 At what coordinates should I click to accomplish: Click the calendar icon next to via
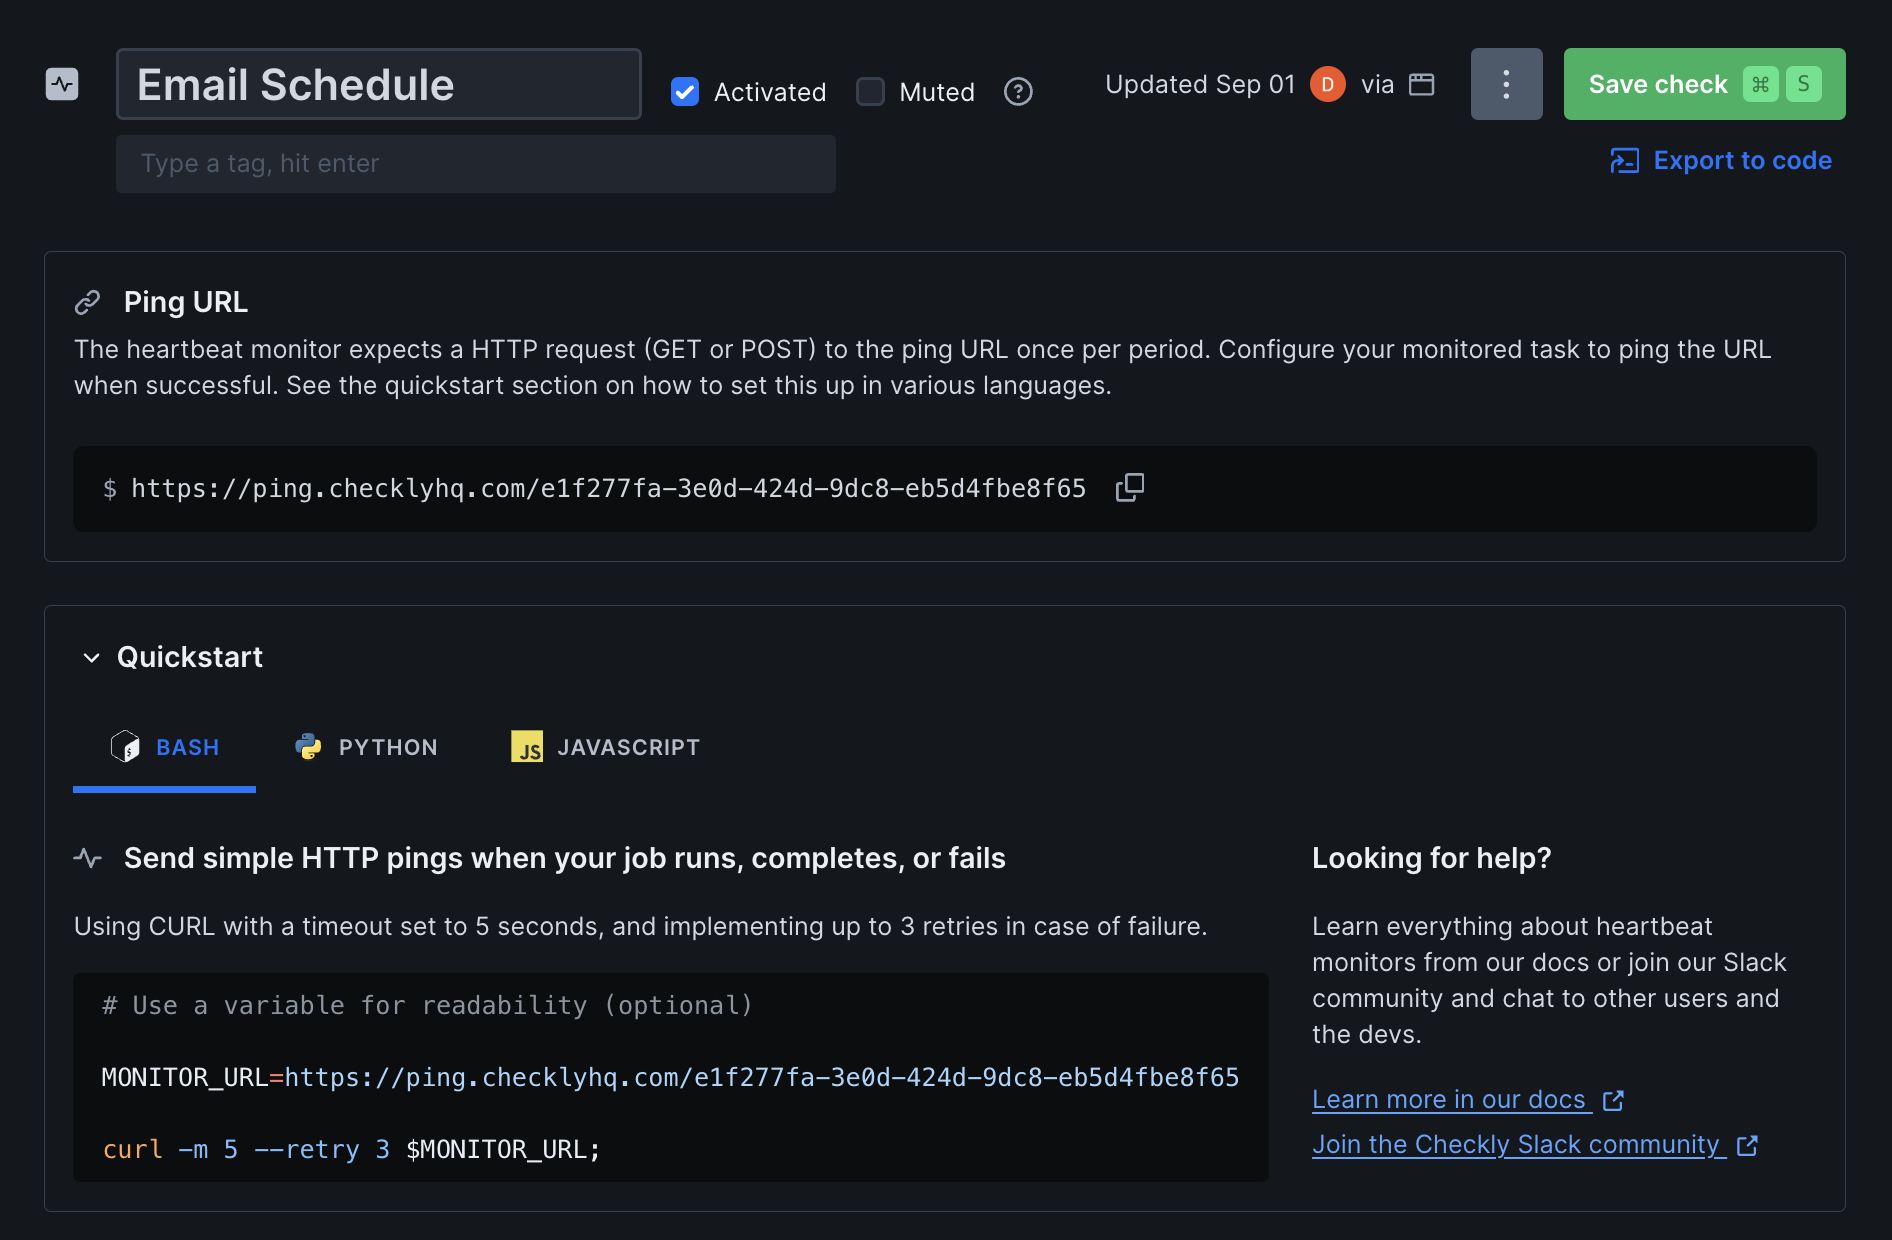click(x=1421, y=84)
